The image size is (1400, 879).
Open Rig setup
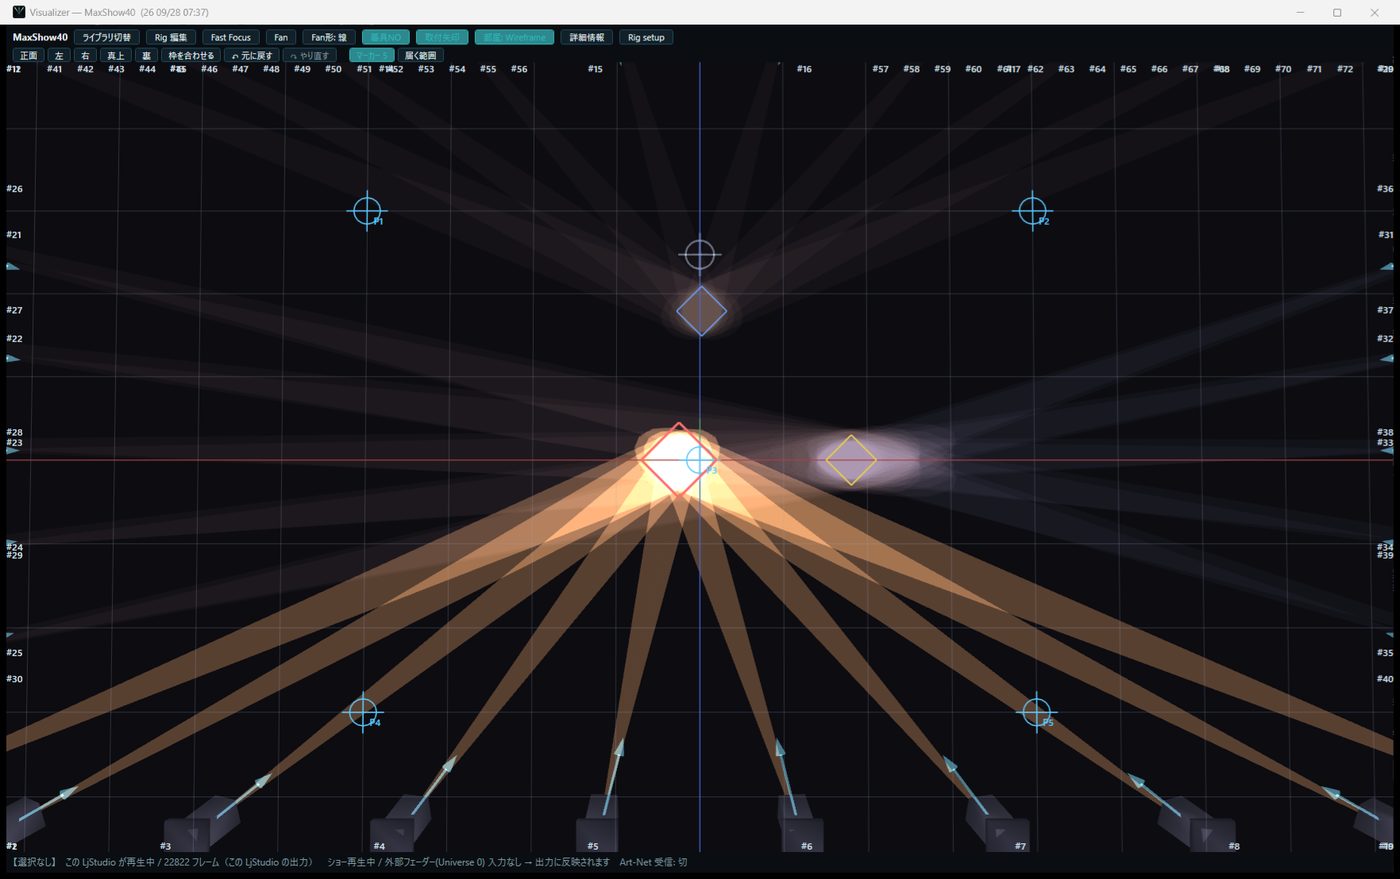[646, 37]
